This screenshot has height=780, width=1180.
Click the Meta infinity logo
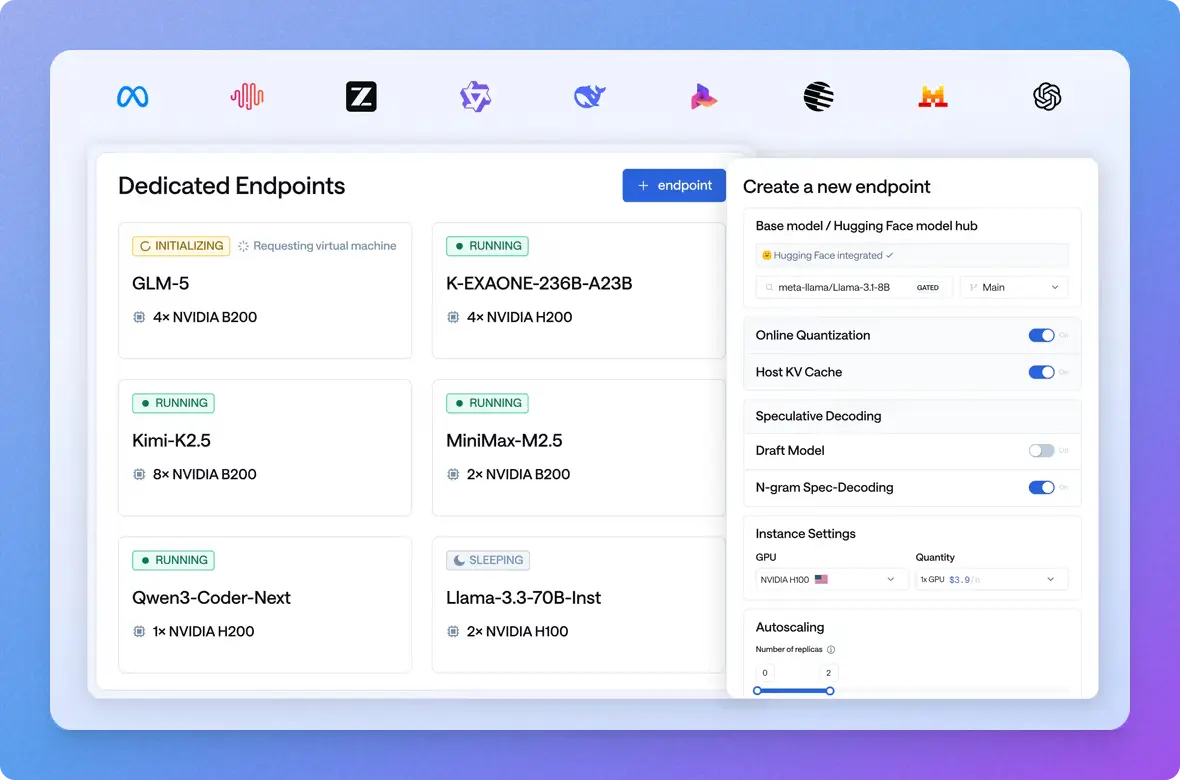point(132,96)
